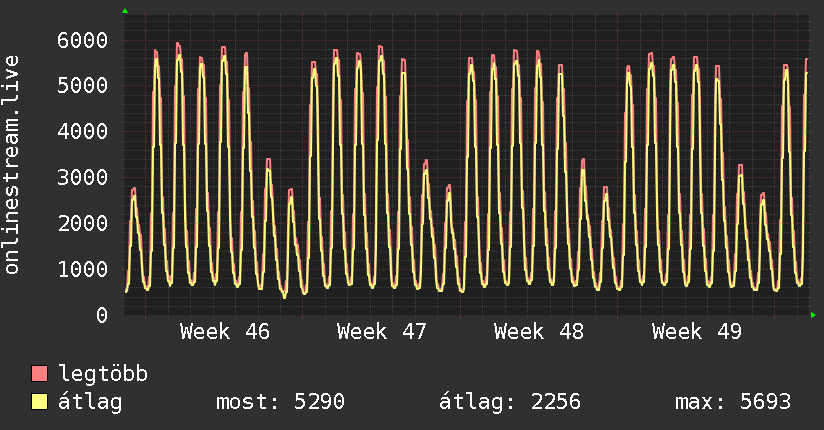The image size is (824, 430).
Task: Click the 5000 y-axis tick label
Action: [x=83, y=85]
